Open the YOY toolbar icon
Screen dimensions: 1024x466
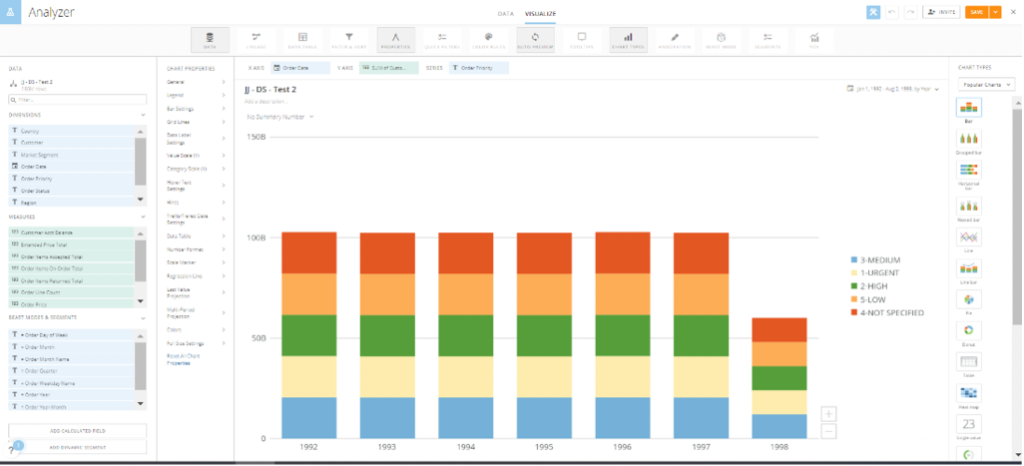(x=814, y=40)
